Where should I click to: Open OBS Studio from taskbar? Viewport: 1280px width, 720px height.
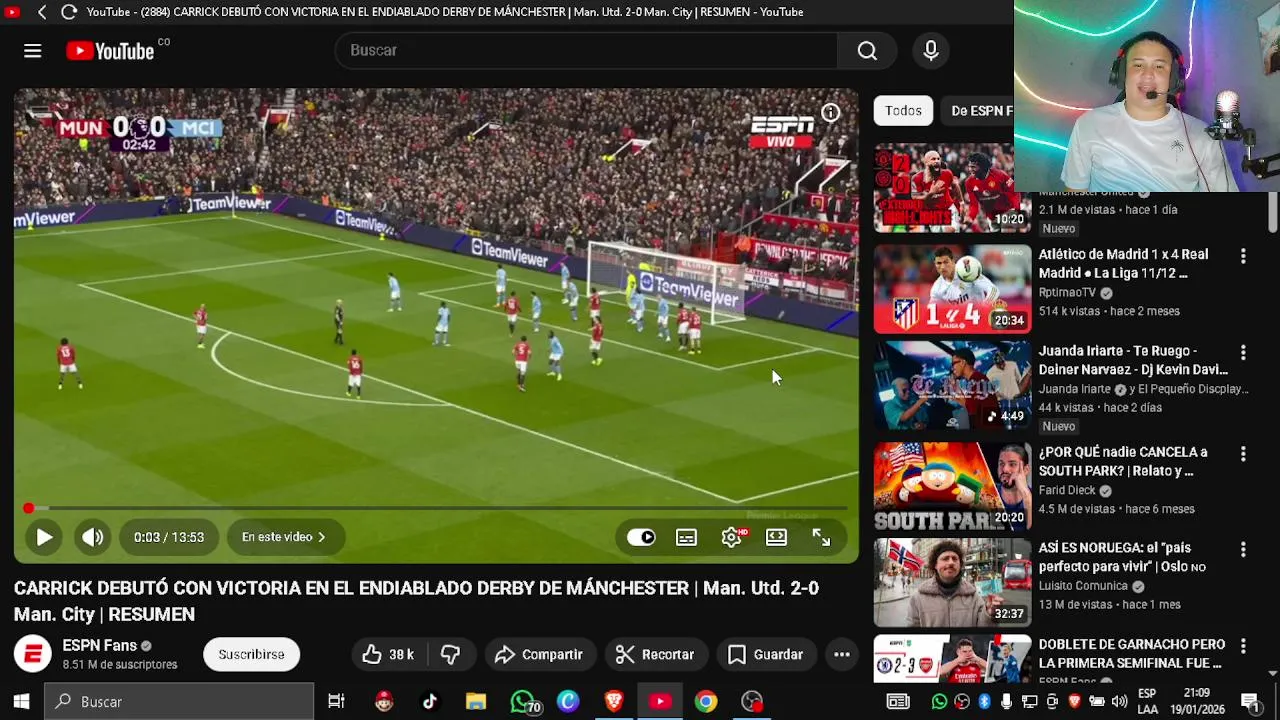752,702
